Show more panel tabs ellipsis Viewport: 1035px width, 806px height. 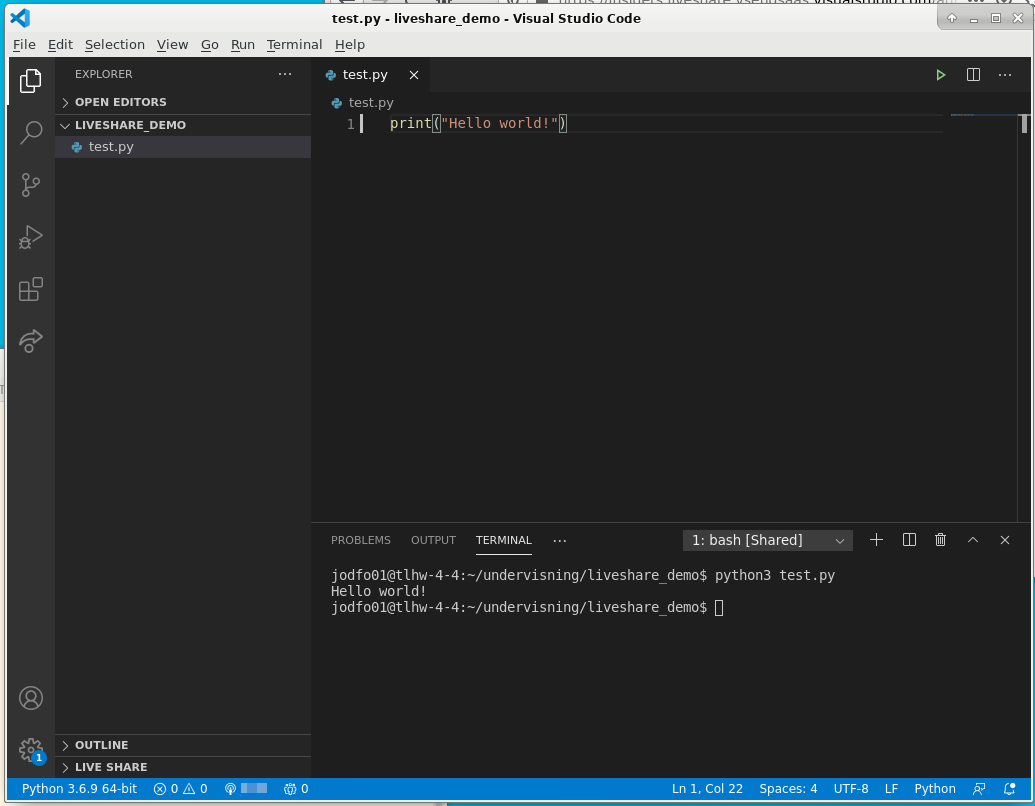pyautogui.click(x=560, y=541)
